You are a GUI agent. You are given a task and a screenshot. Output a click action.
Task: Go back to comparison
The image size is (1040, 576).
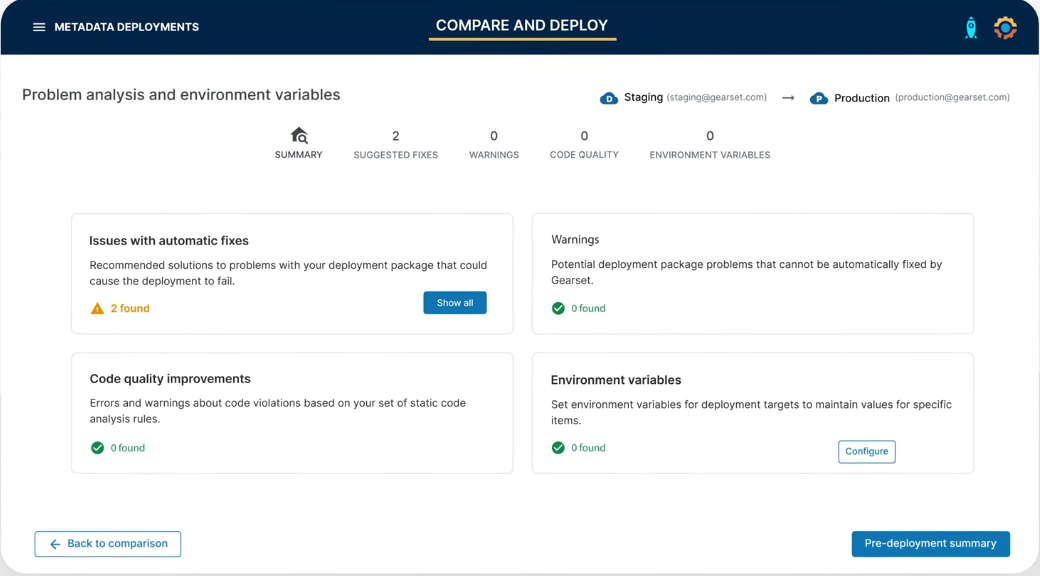(108, 544)
